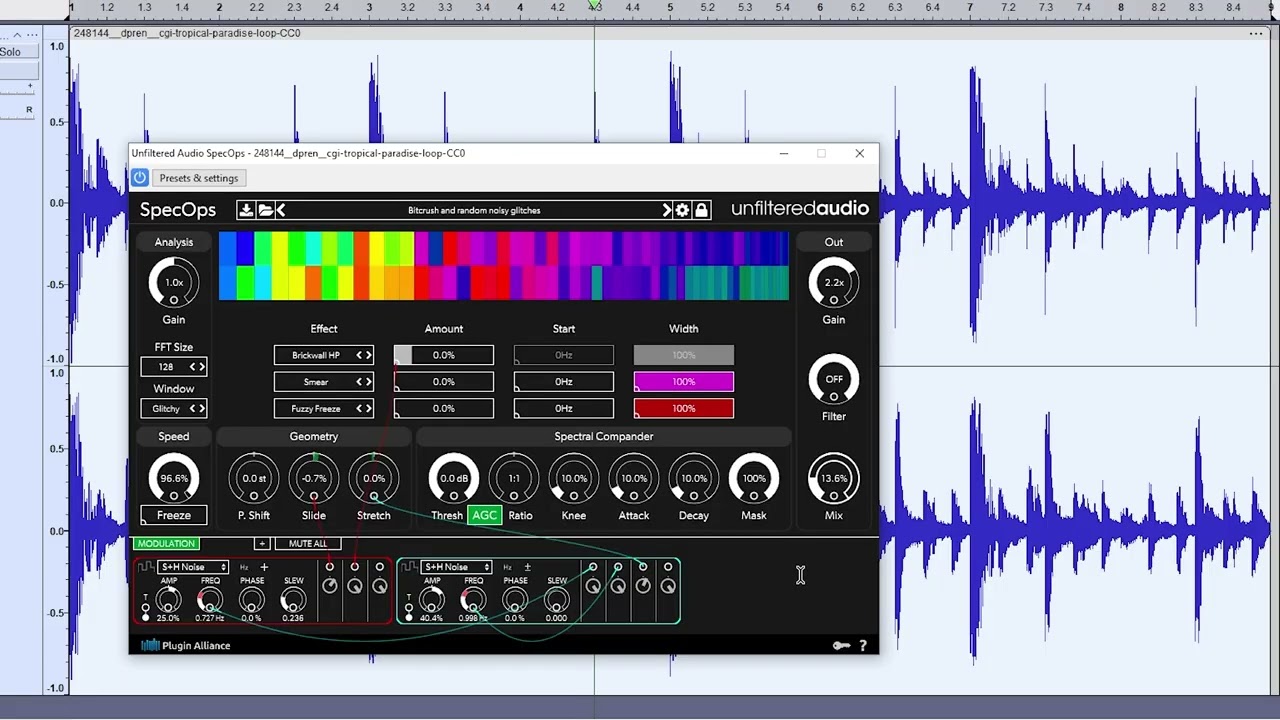Open the Presets & settings menu
This screenshot has width=1280, height=720.
[x=198, y=178]
